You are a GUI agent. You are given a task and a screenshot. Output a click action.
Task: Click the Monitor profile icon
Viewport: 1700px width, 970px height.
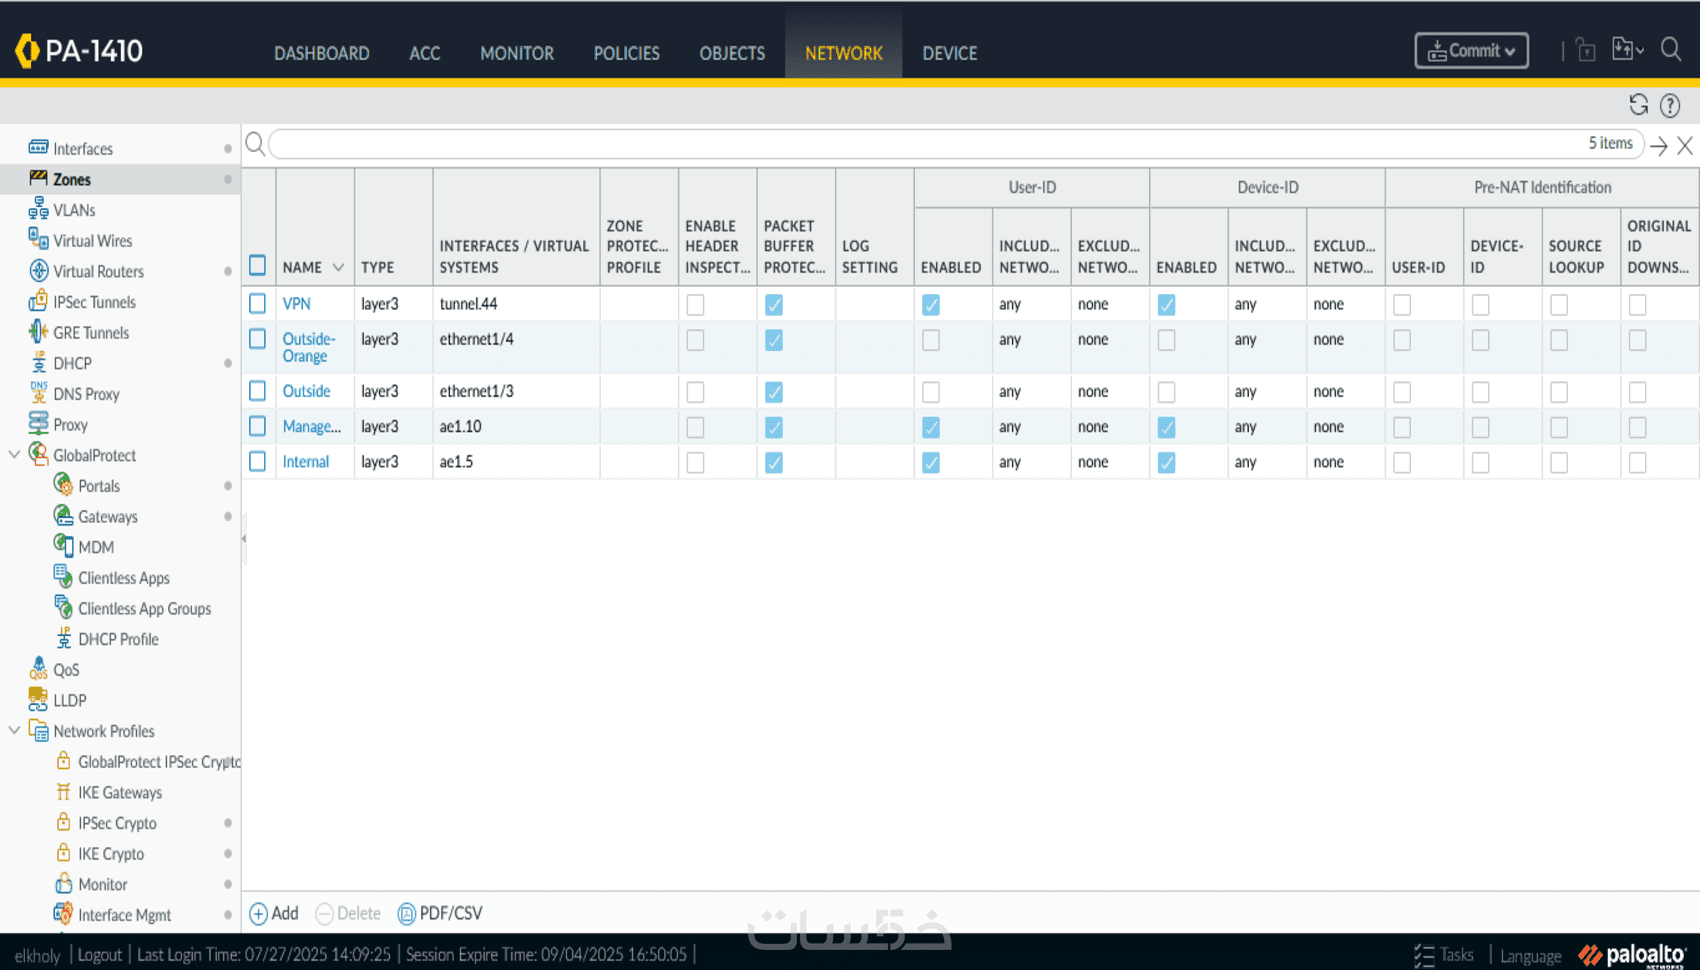(63, 884)
